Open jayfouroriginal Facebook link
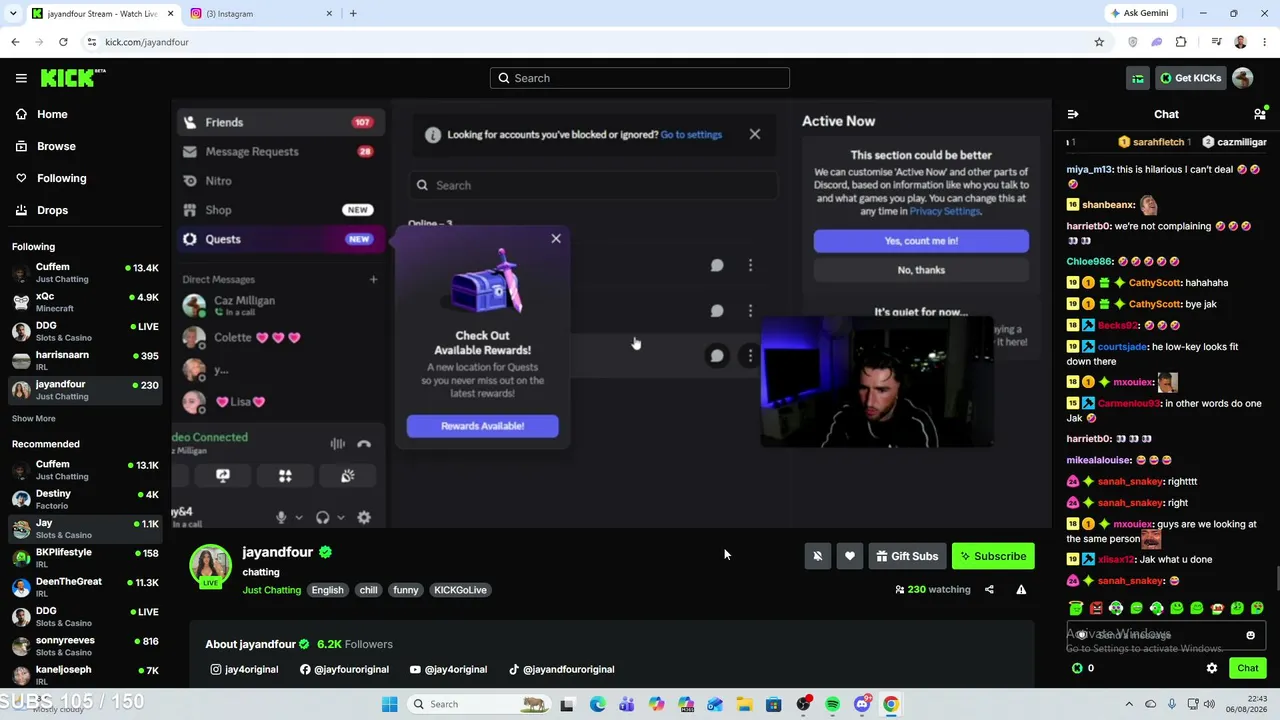 344,670
